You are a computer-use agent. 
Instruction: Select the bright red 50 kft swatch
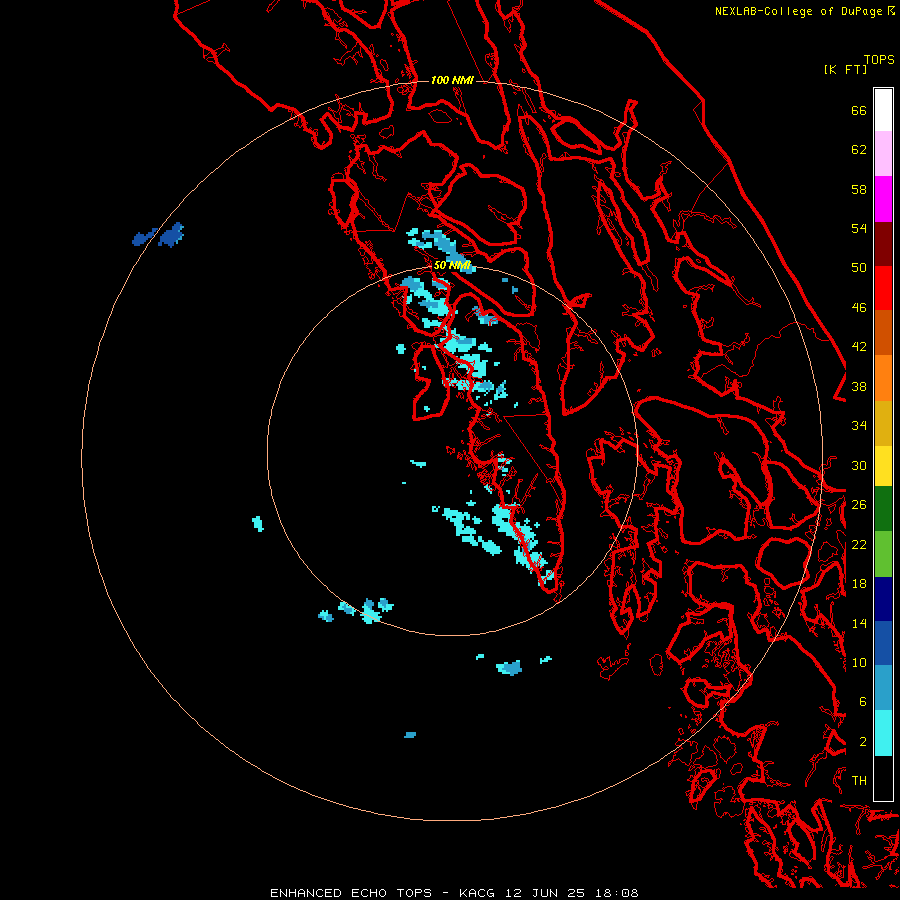[x=883, y=288]
